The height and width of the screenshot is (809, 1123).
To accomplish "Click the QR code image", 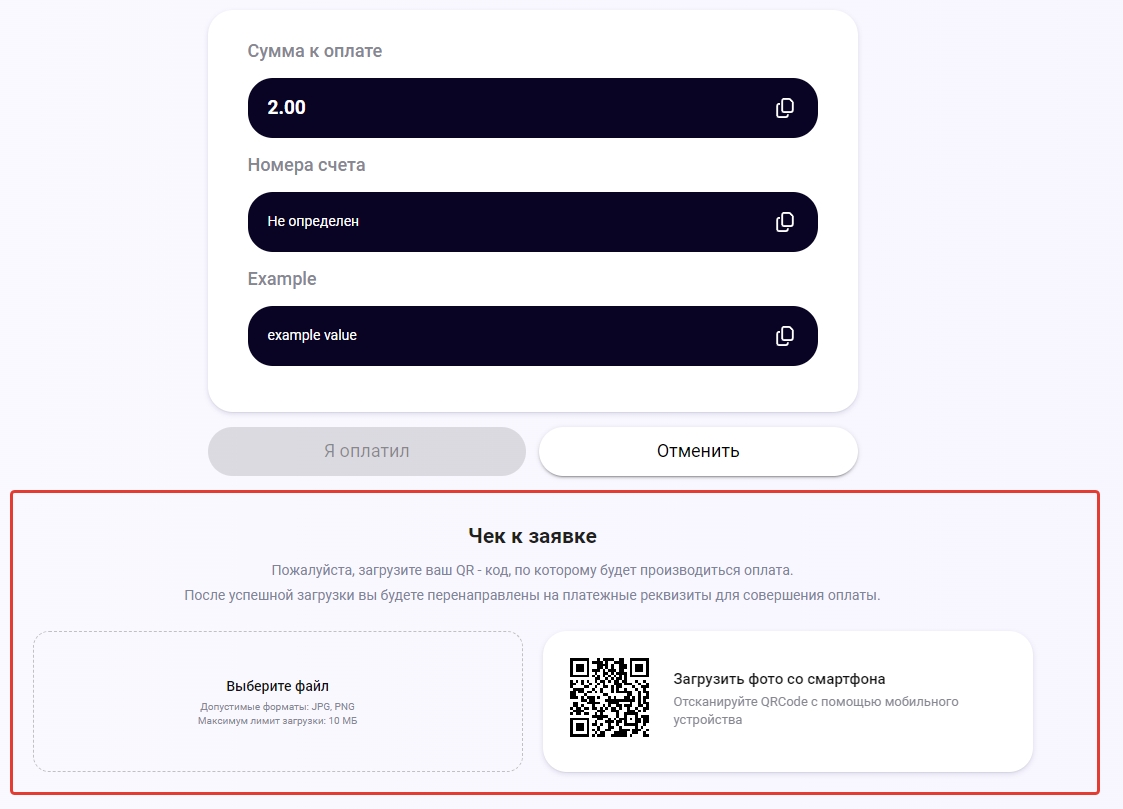I will (x=609, y=697).
